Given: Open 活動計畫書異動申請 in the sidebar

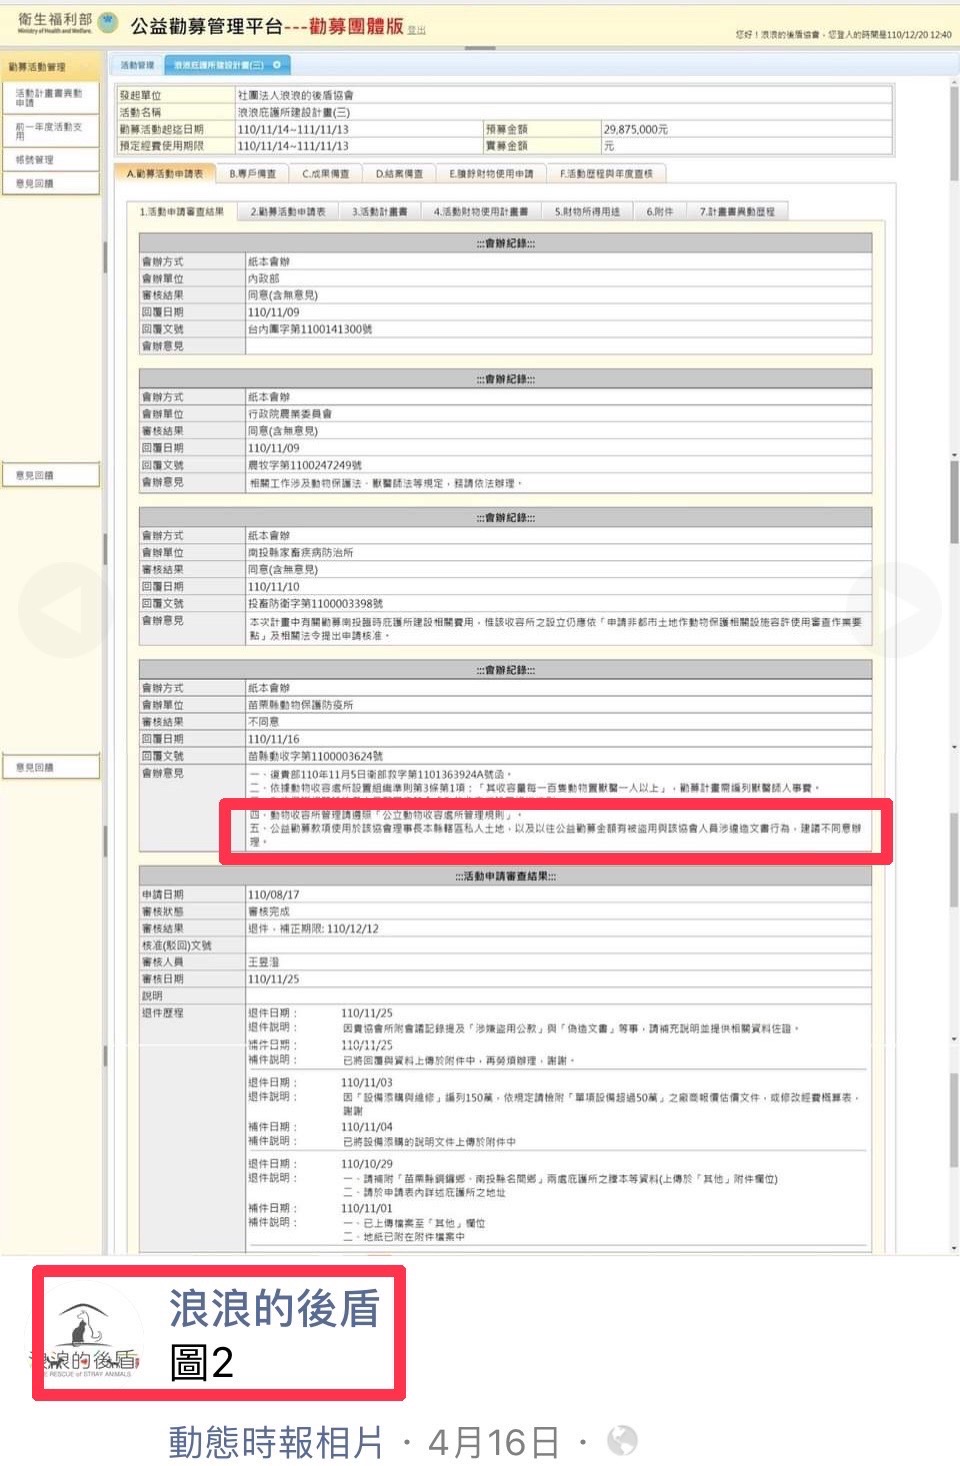Looking at the screenshot, I should tap(49, 97).
